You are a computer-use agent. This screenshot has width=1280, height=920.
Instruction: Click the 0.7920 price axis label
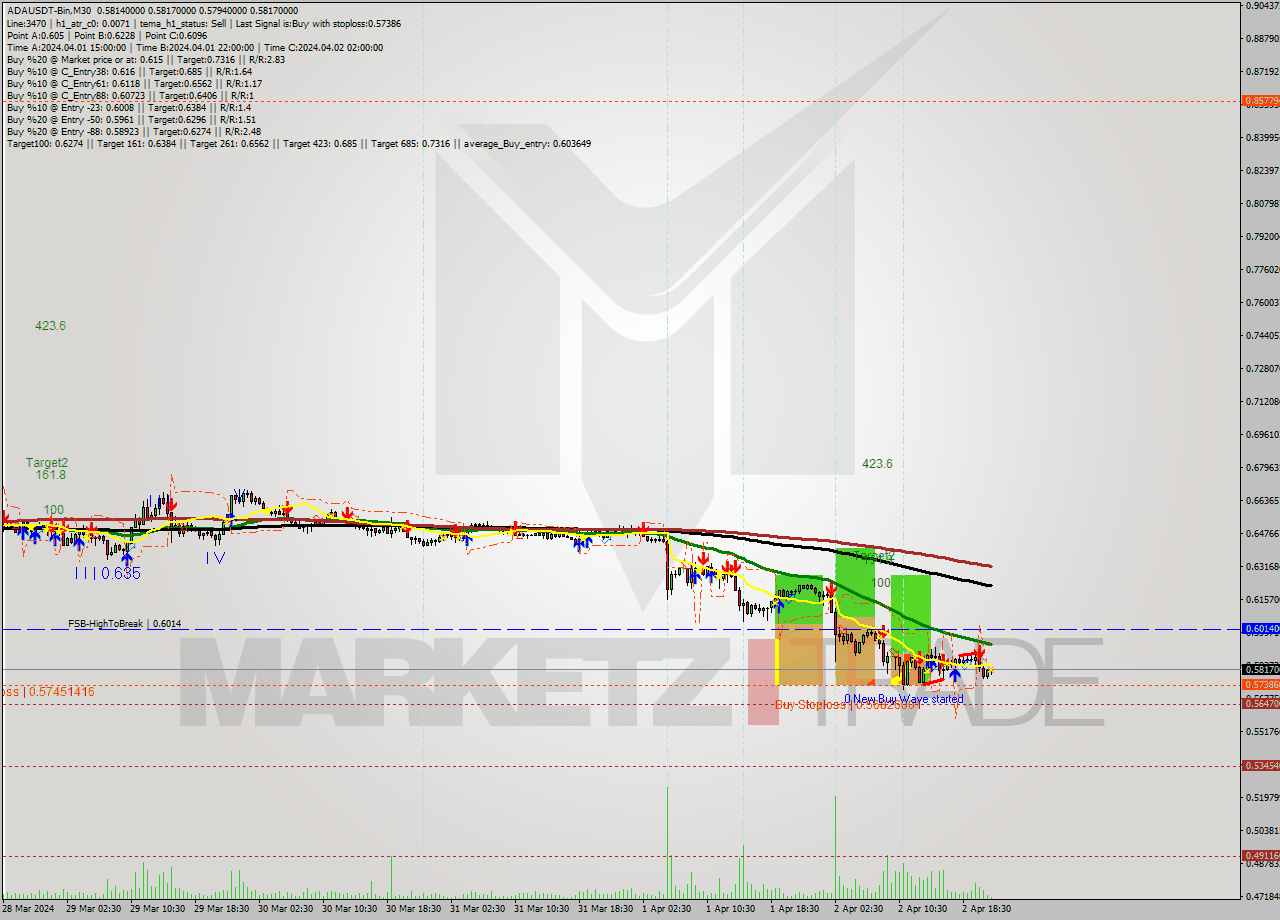pos(1262,236)
